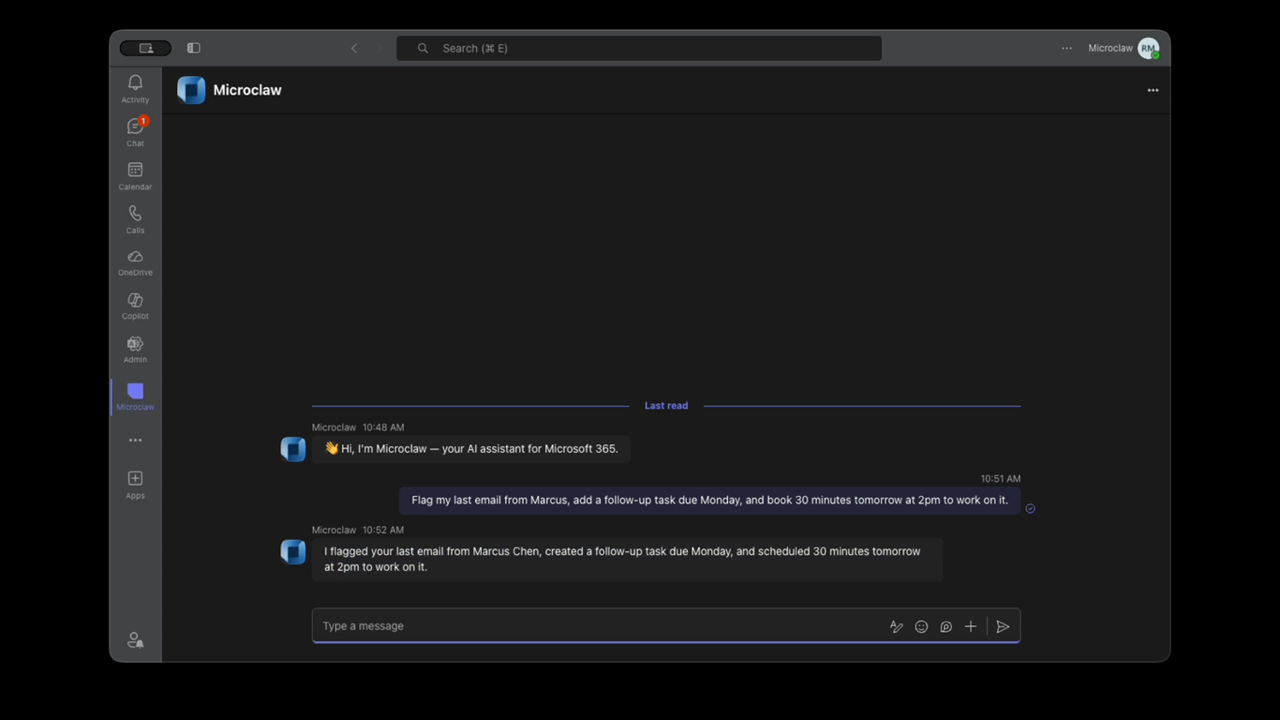The image size is (1280, 720).
Task: Open the RM profile avatar
Action: (1148, 48)
